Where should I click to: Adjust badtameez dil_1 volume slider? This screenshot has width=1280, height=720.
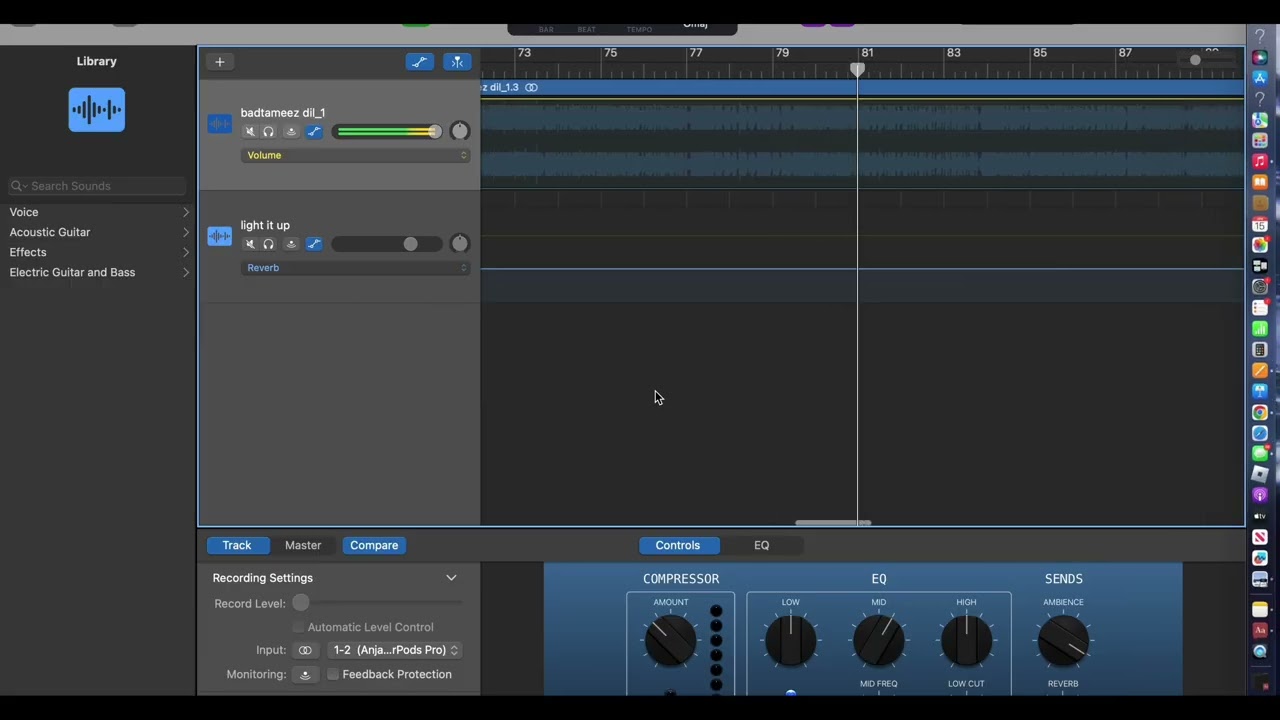pyautogui.click(x=387, y=132)
